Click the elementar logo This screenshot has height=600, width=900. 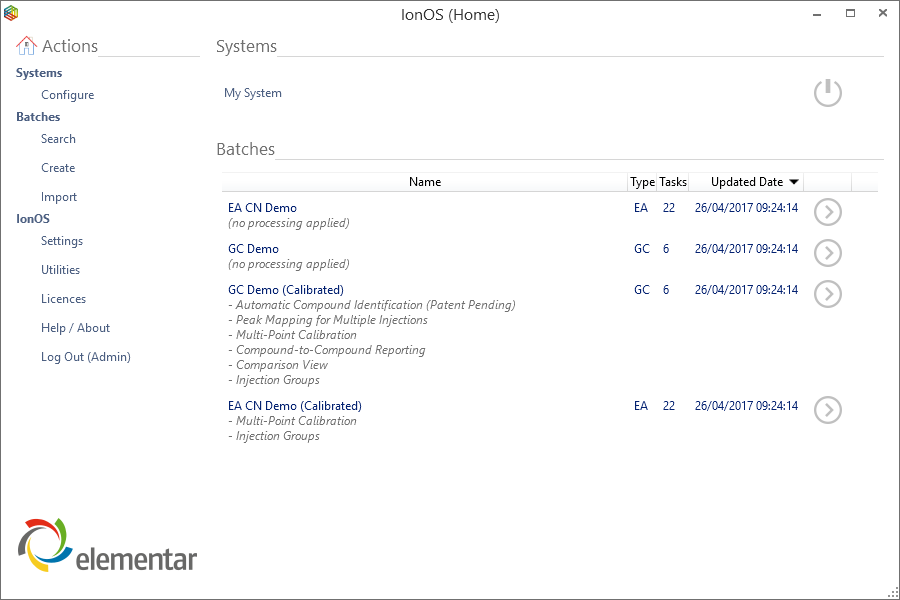pos(108,546)
